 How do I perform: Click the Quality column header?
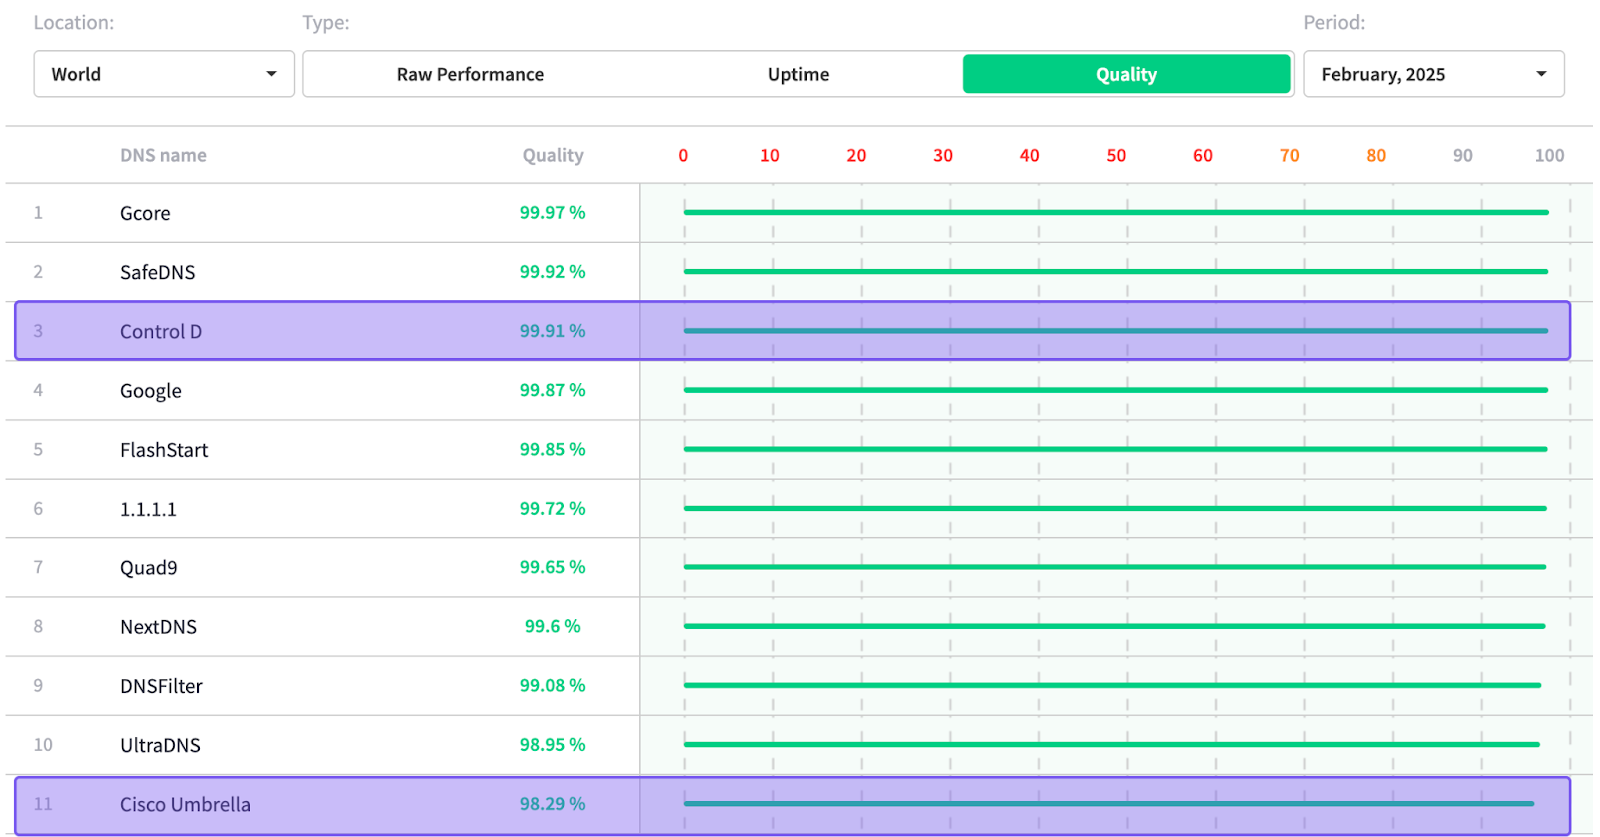pos(553,155)
